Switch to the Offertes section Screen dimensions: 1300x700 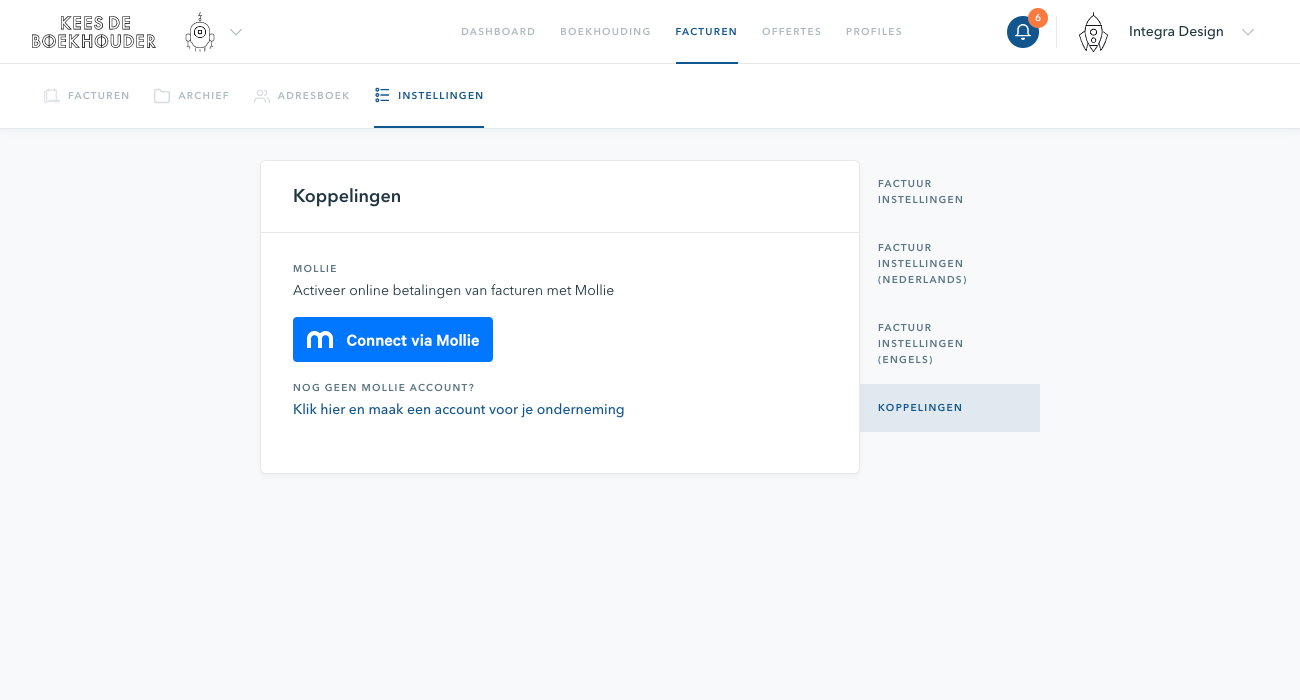(791, 31)
